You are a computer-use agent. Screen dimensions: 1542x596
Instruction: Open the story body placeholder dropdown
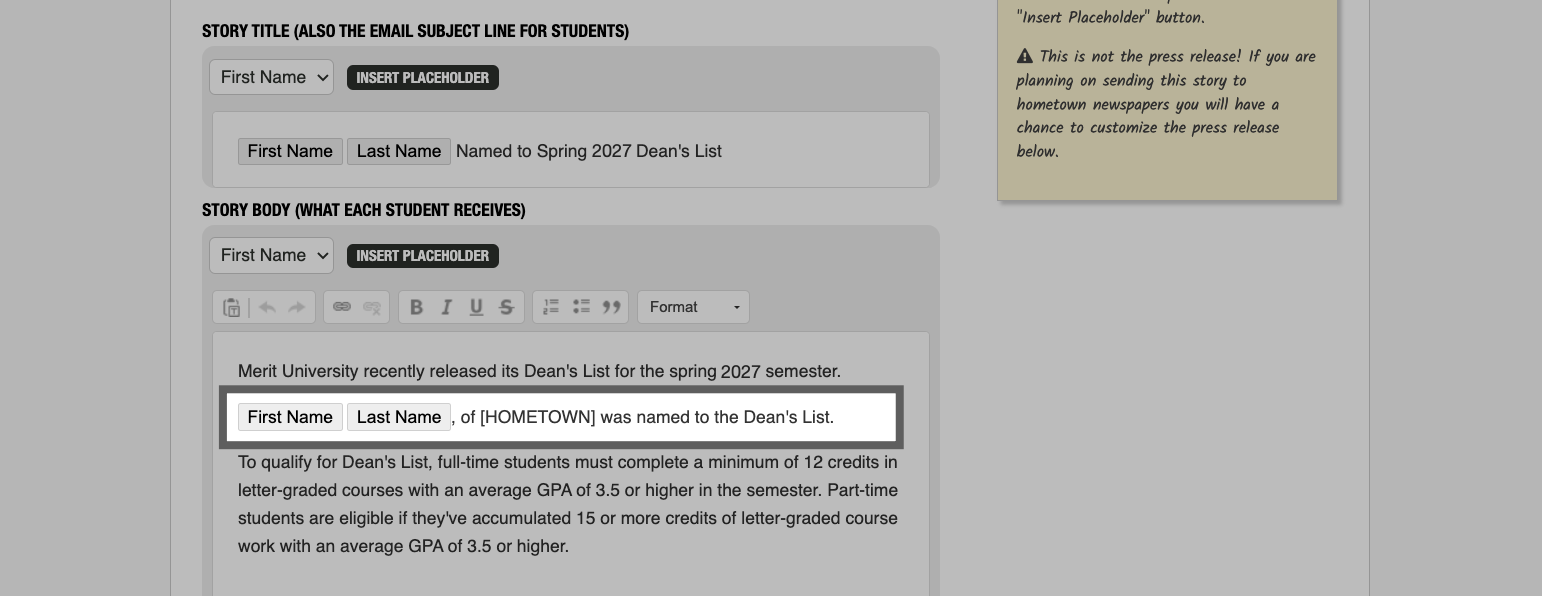coord(271,255)
